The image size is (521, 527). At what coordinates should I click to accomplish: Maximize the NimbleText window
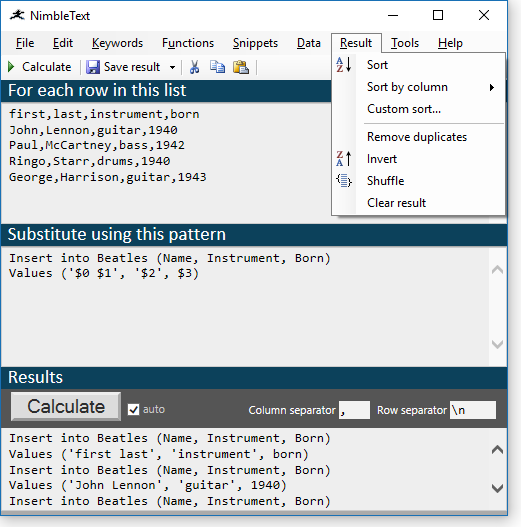click(438, 15)
